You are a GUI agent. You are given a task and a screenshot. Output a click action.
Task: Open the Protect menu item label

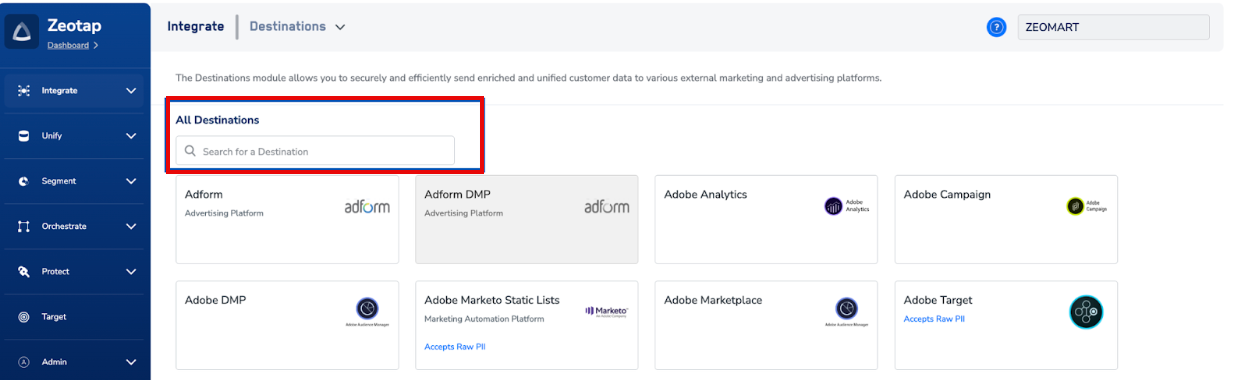coord(55,271)
